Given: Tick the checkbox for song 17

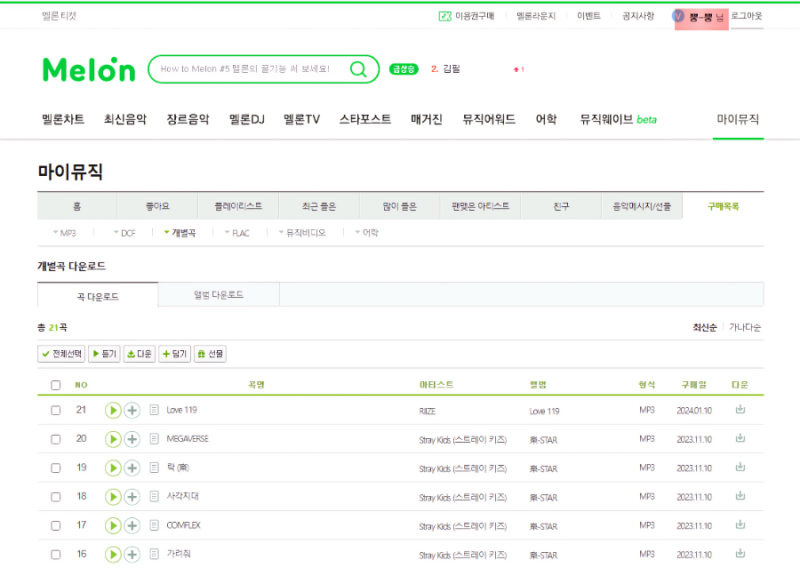Looking at the screenshot, I should (56, 526).
